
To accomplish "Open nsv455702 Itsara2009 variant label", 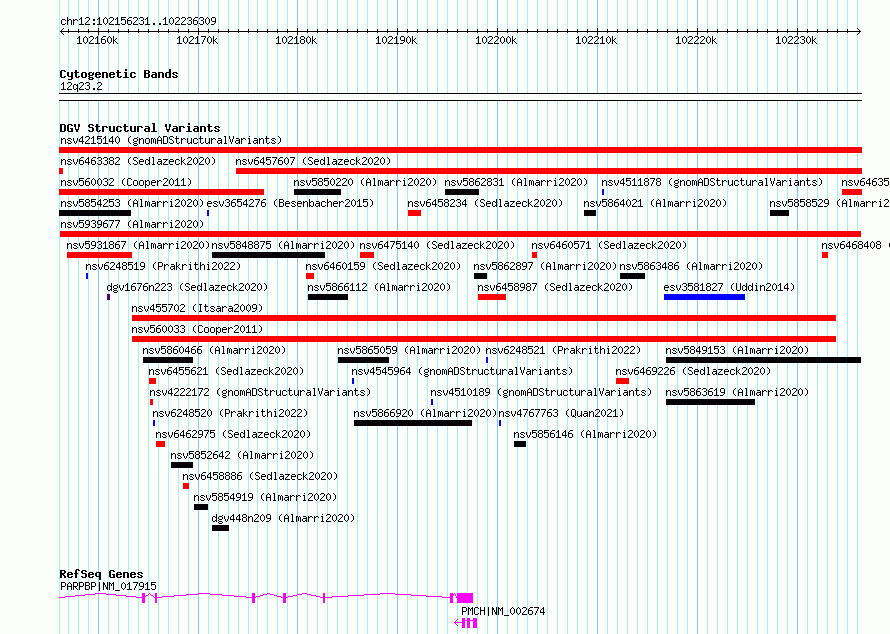I will click(x=197, y=308).
